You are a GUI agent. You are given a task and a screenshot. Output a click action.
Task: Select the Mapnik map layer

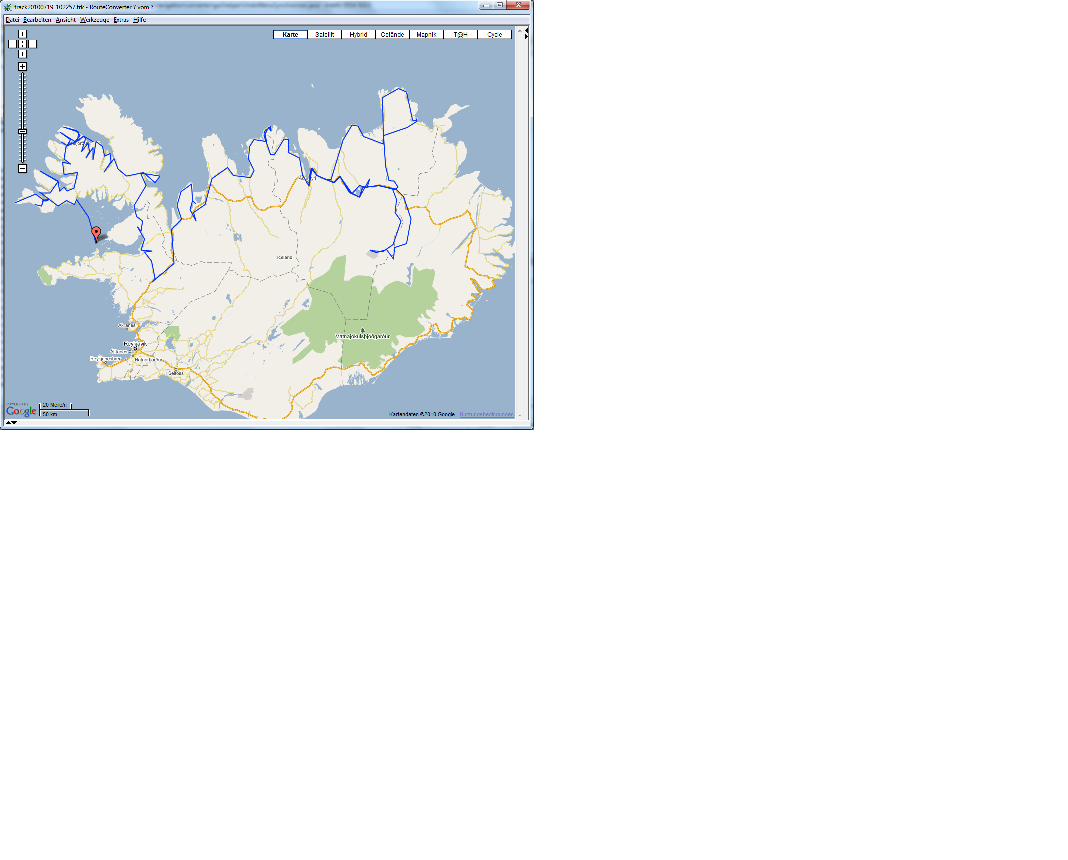coord(426,35)
